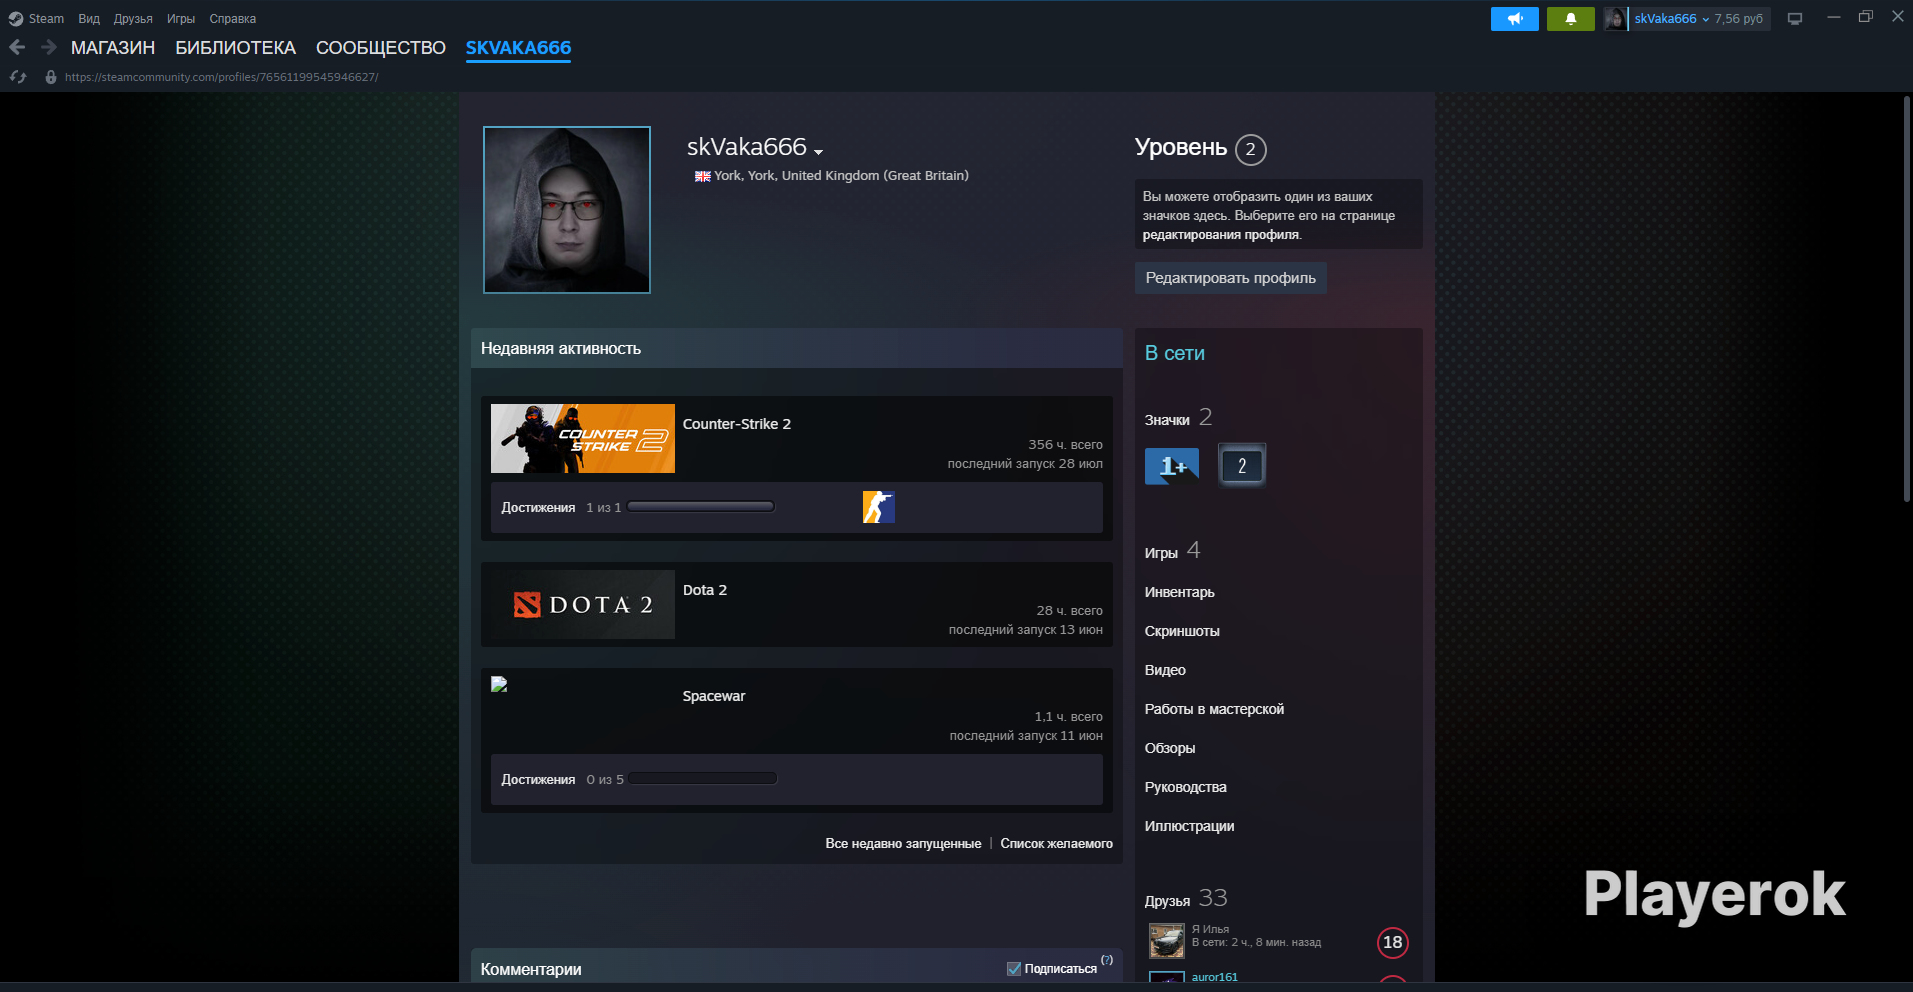Image resolution: width=1913 pixels, height=992 pixels.
Task: Select the SKVAKA666 profile tab
Action: click(518, 48)
